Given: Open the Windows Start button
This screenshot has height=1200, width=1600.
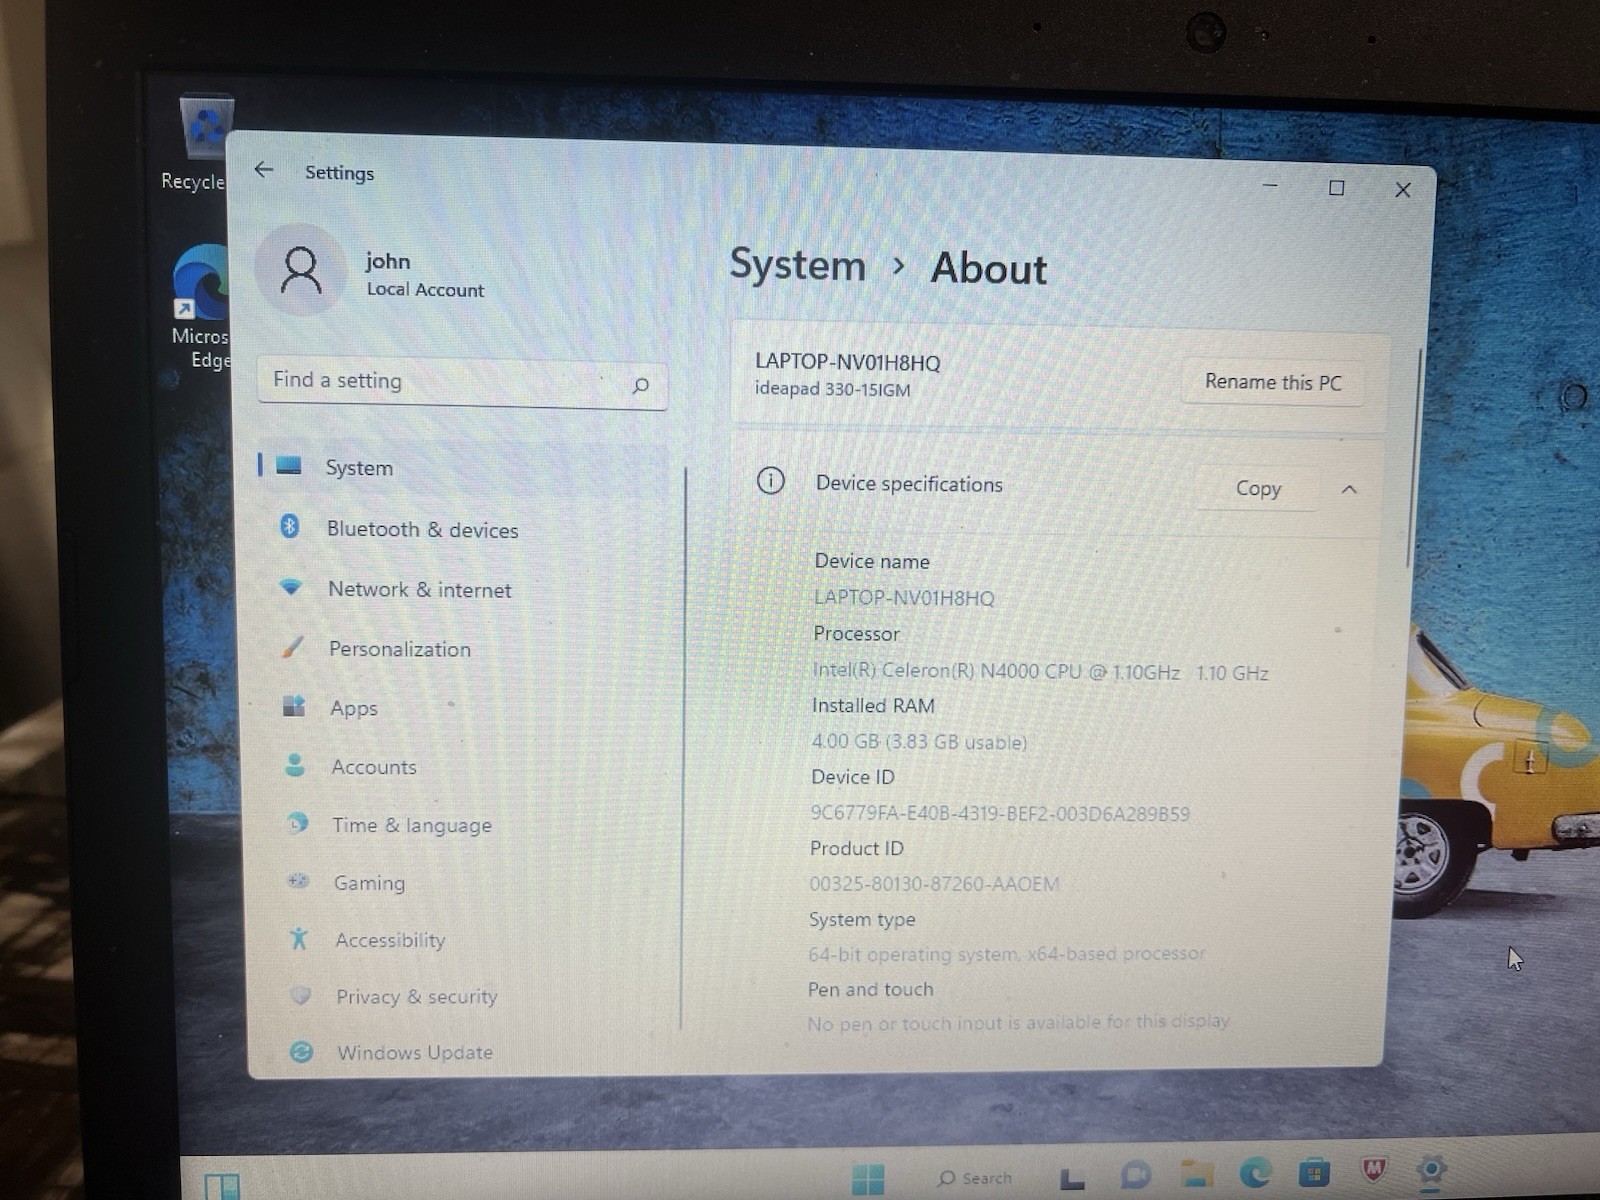Looking at the screenshot, I should 868,1178.
